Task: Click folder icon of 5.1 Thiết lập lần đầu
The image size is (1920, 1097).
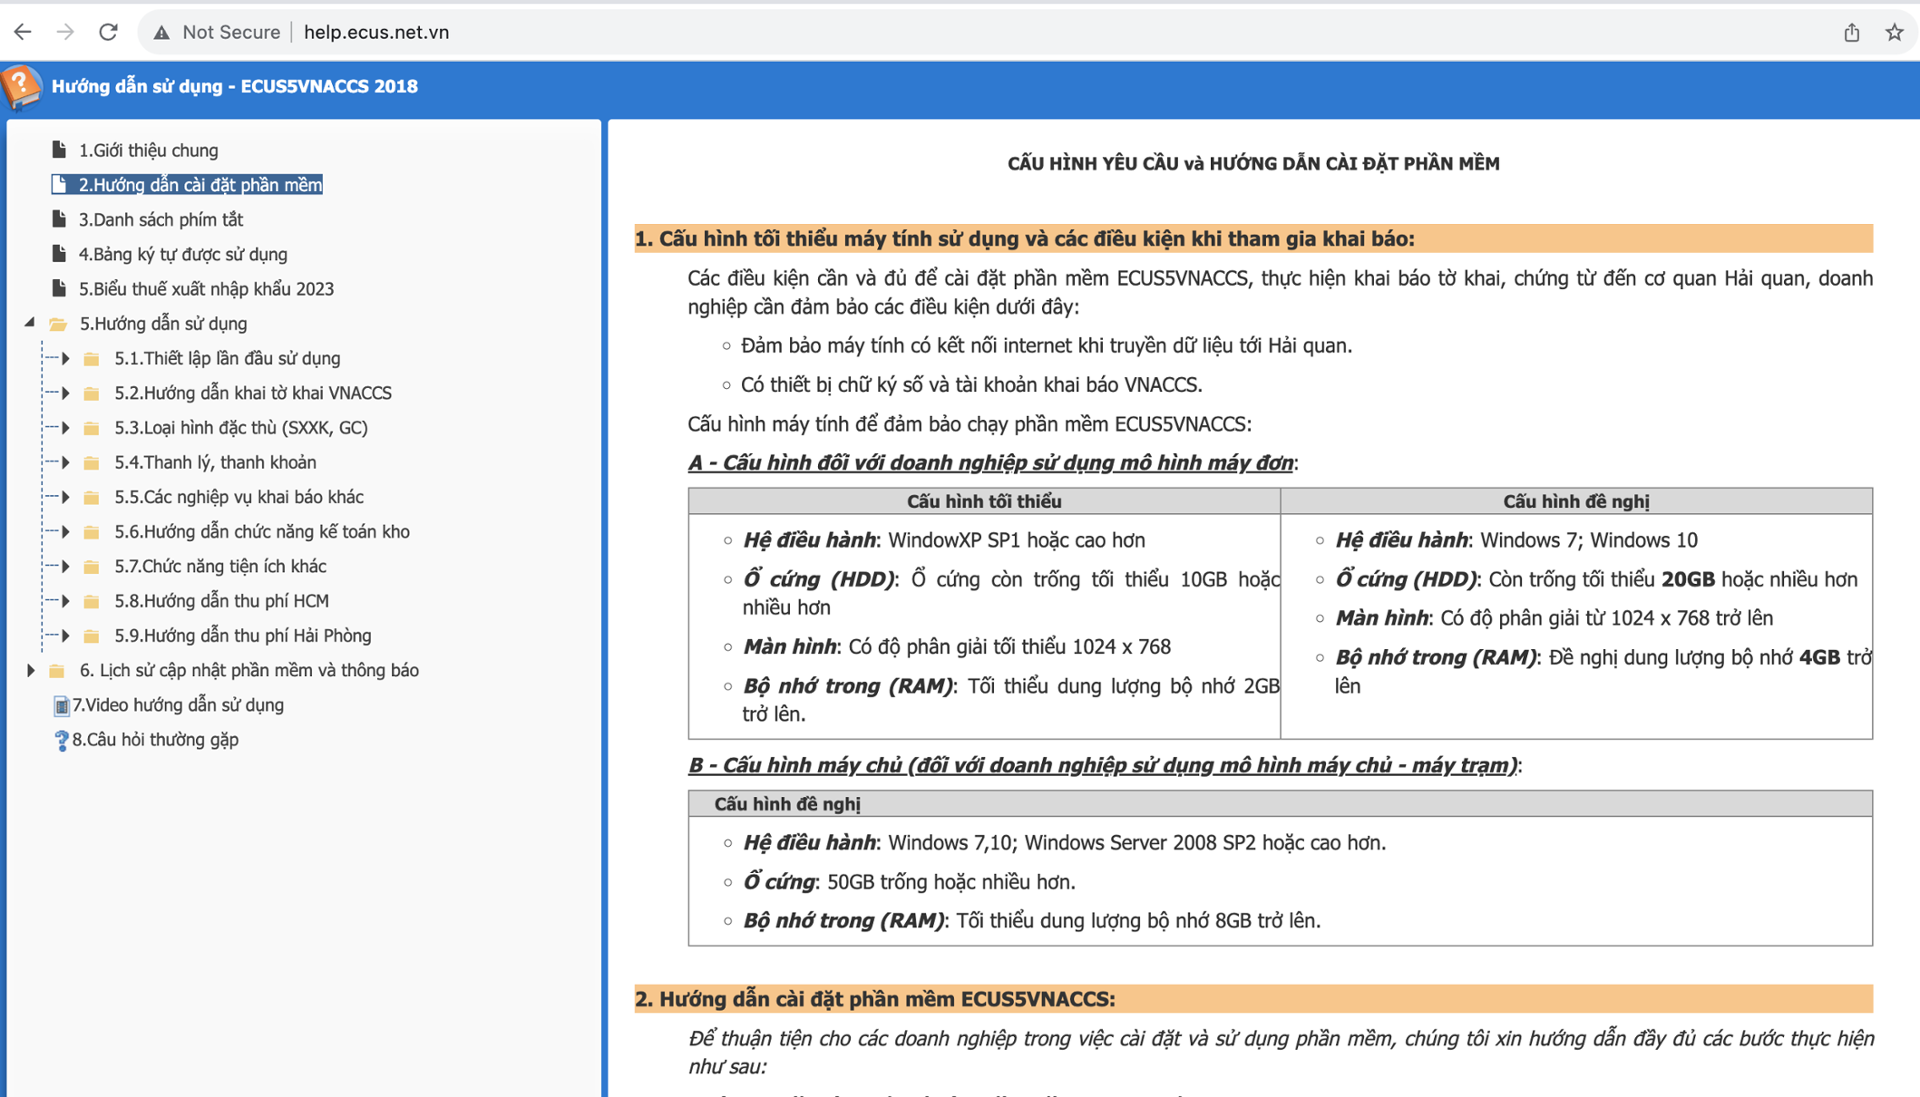Action: click(91, 359)
